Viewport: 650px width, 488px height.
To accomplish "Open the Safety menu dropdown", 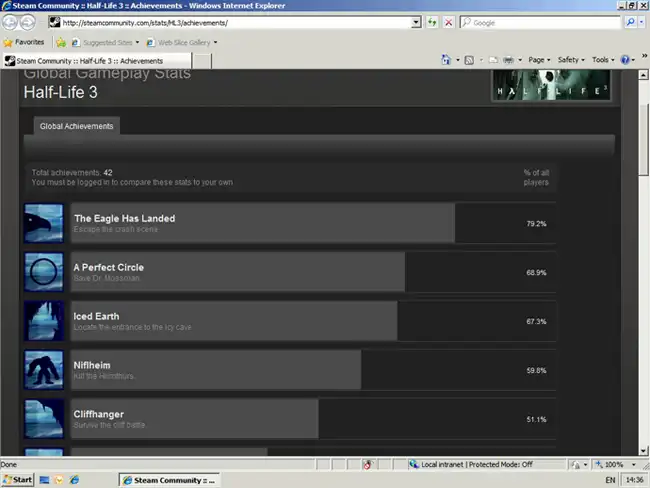I will point(571,60).
